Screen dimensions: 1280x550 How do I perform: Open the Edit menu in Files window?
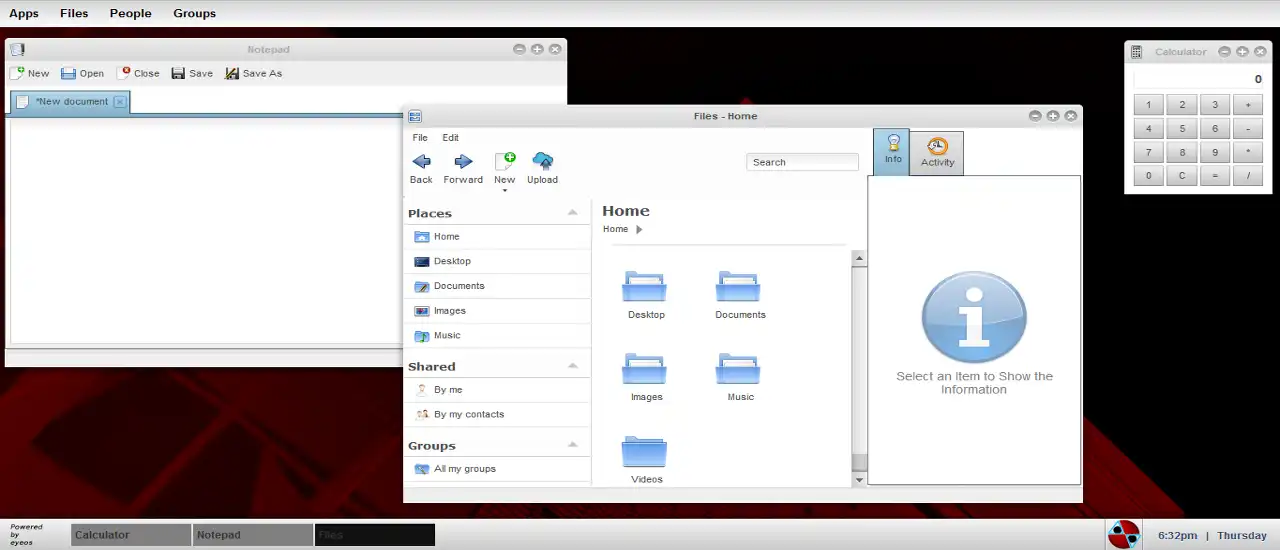click(451, 138)
